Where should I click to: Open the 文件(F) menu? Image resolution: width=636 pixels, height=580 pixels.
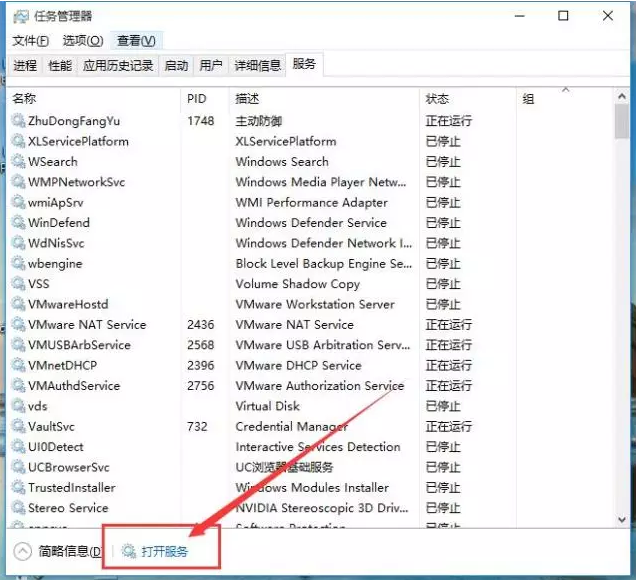[30, 41]
